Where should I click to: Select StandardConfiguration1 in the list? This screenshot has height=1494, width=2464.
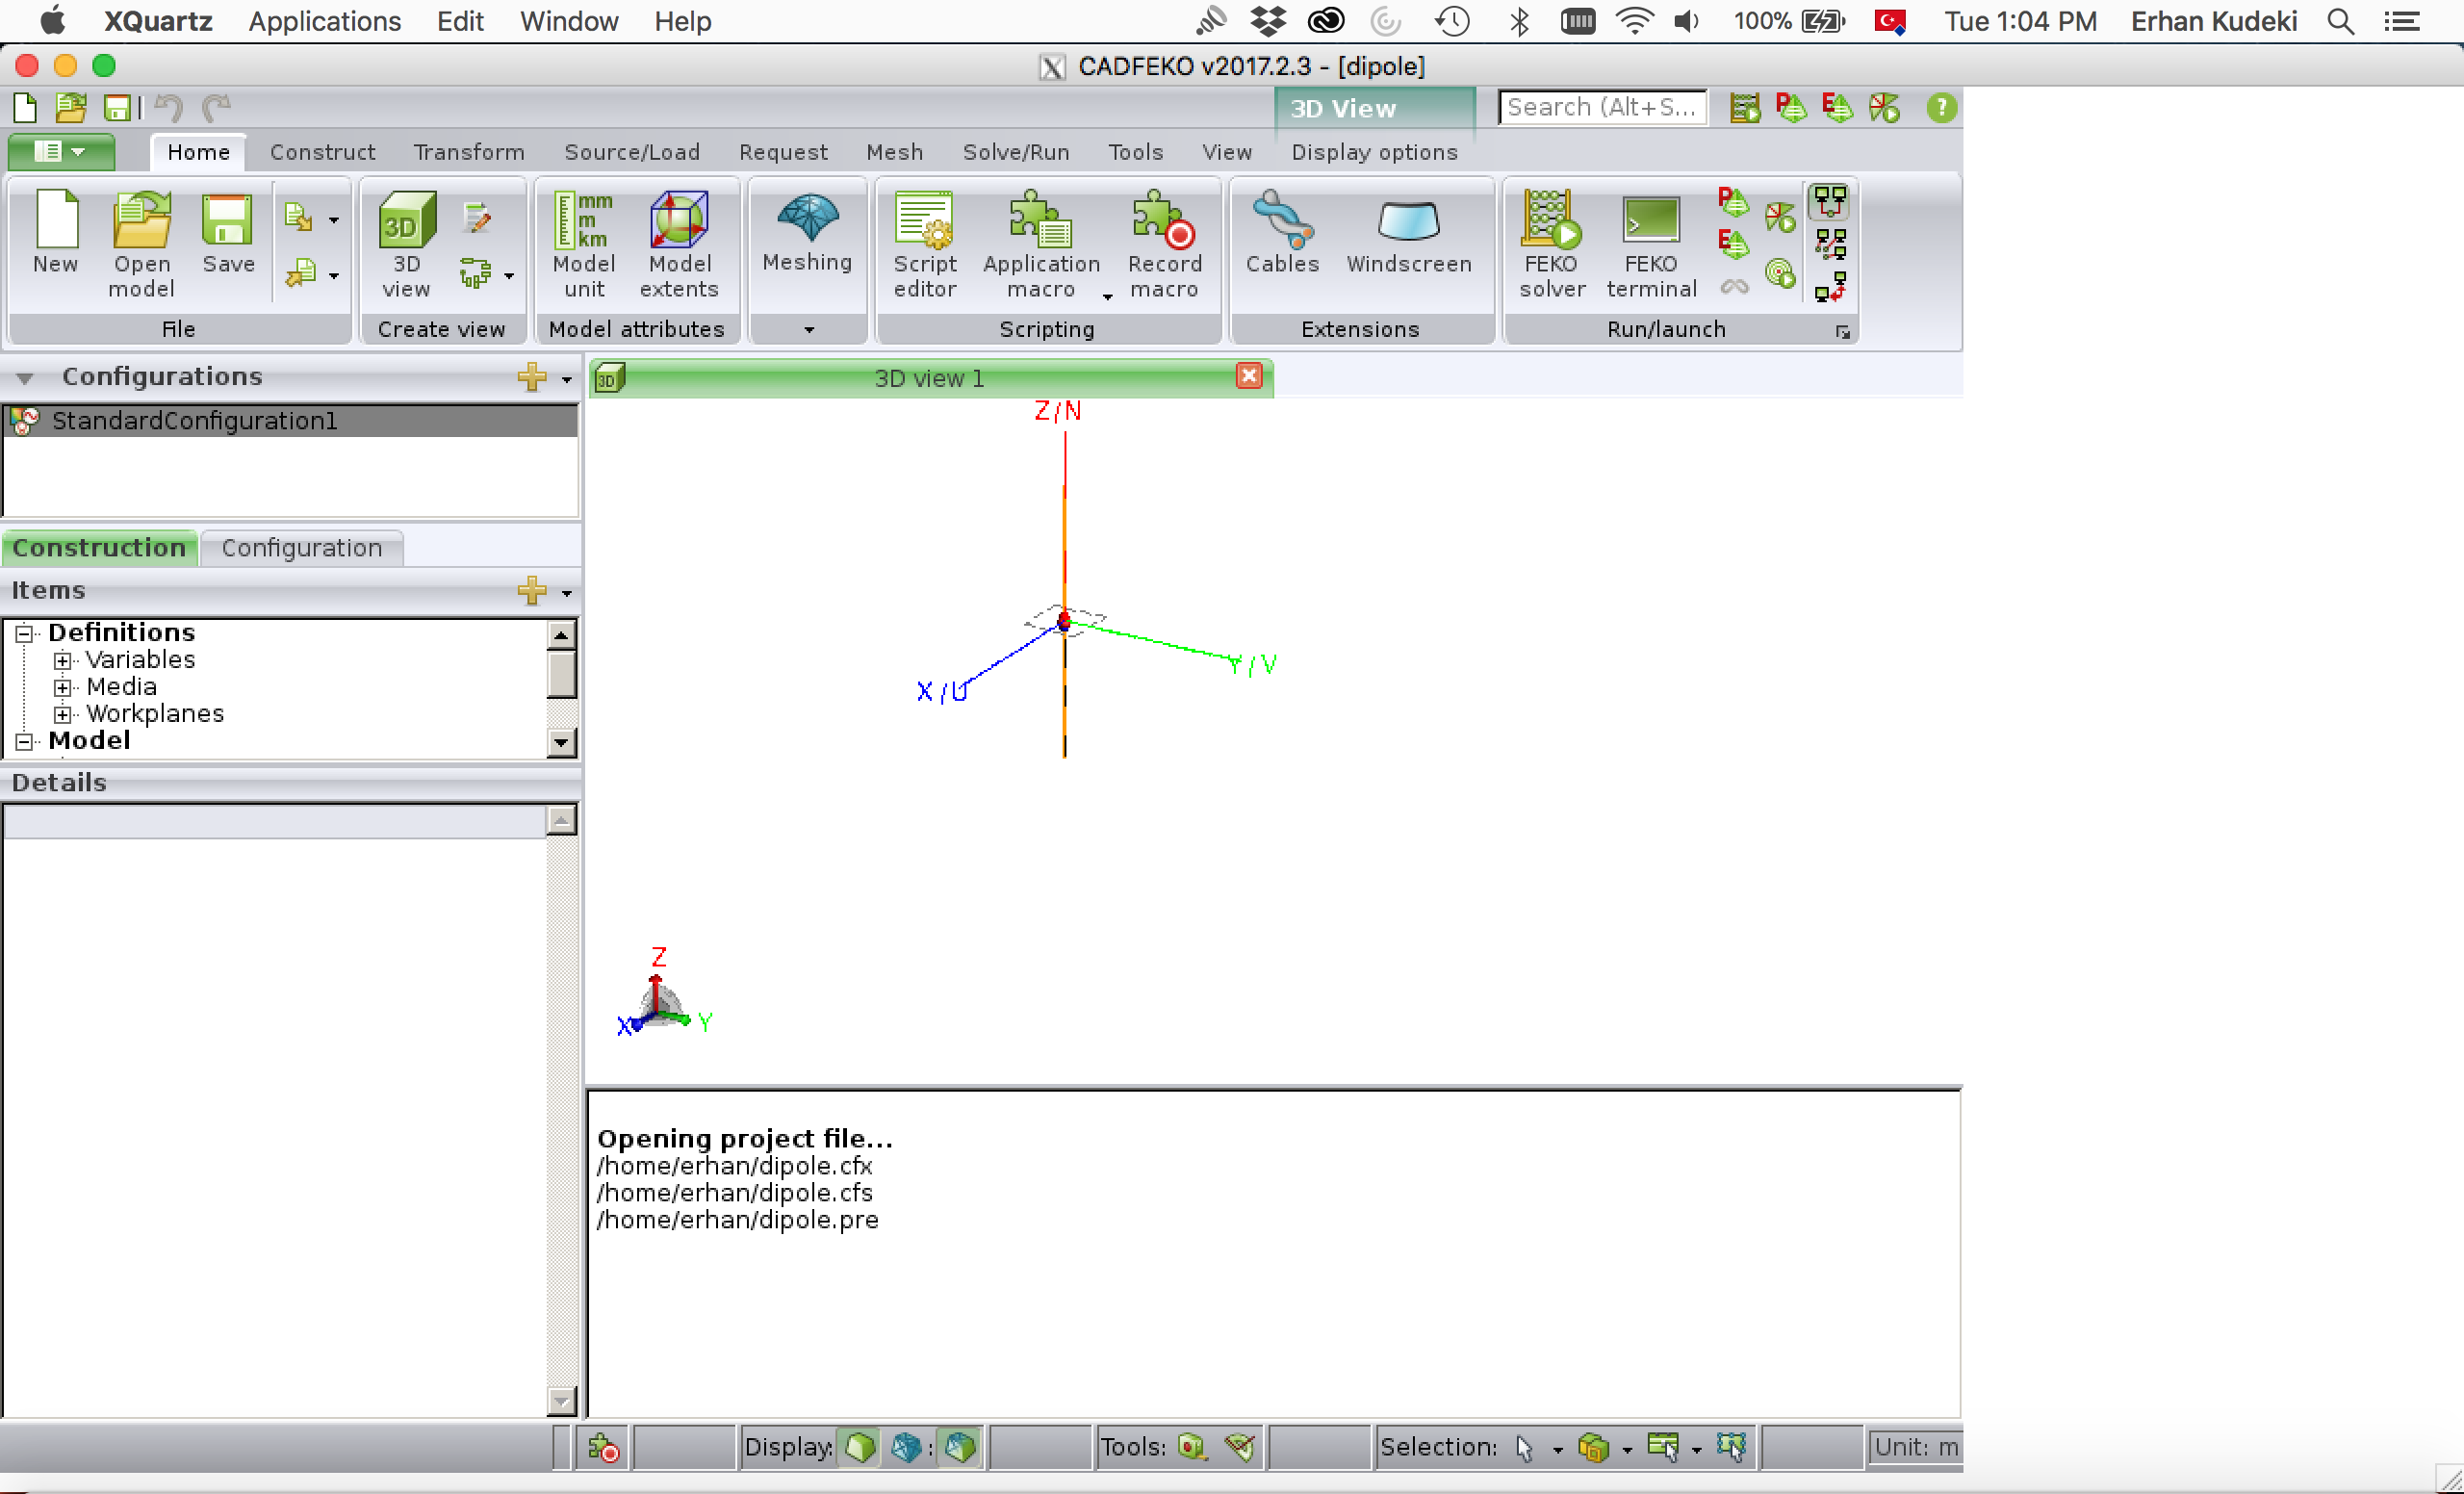[194, 421]
